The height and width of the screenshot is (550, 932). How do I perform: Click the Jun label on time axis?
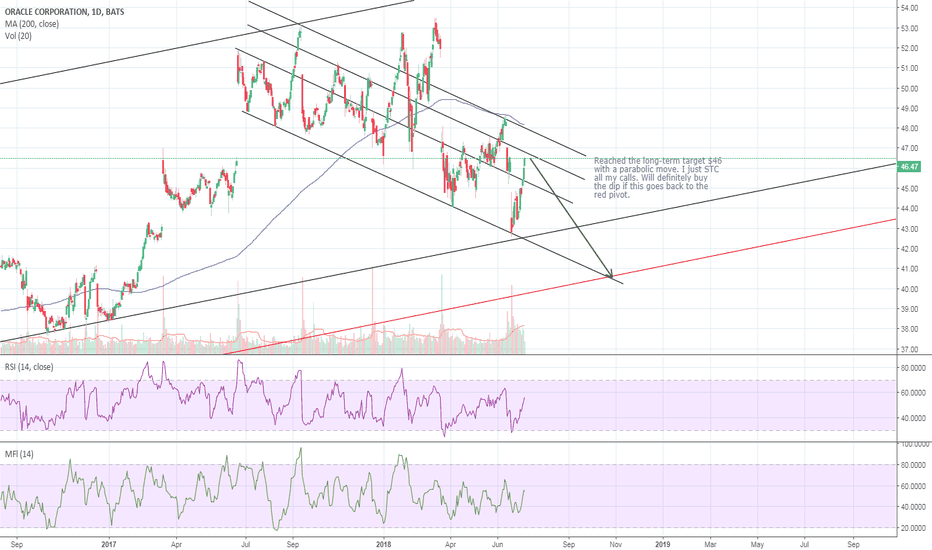(498, 544)
